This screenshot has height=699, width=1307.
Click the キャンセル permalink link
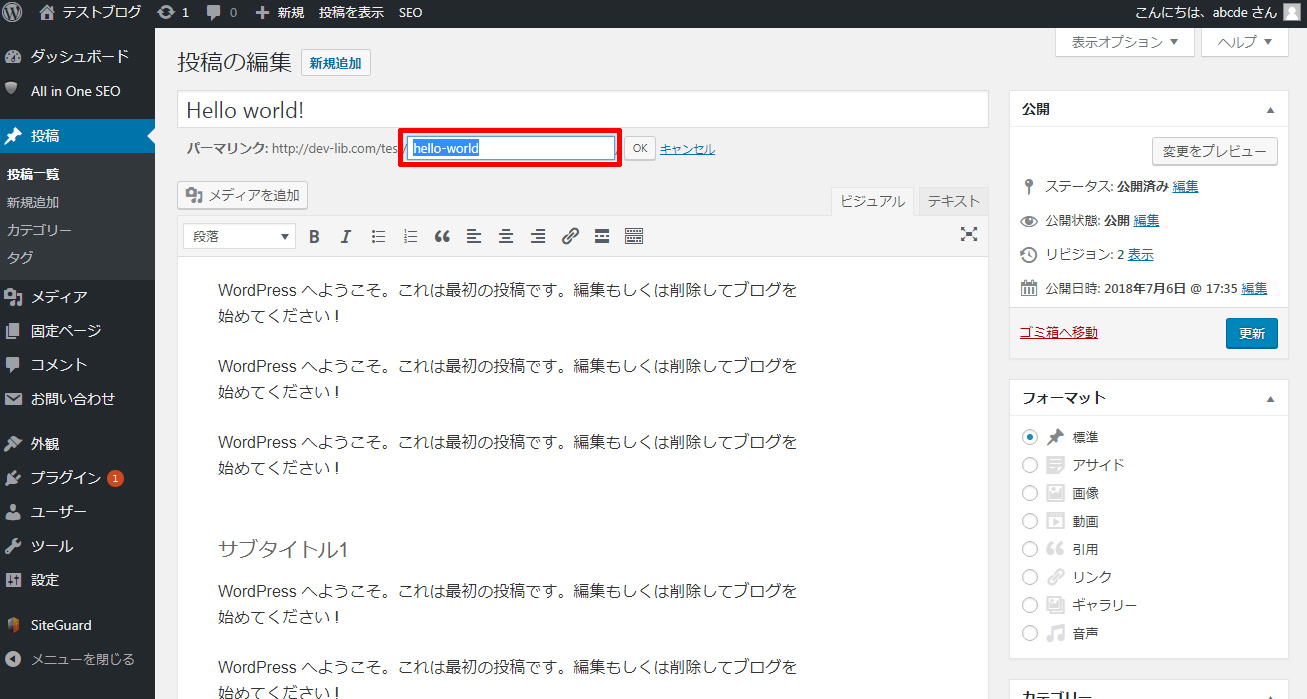(687, 149)
